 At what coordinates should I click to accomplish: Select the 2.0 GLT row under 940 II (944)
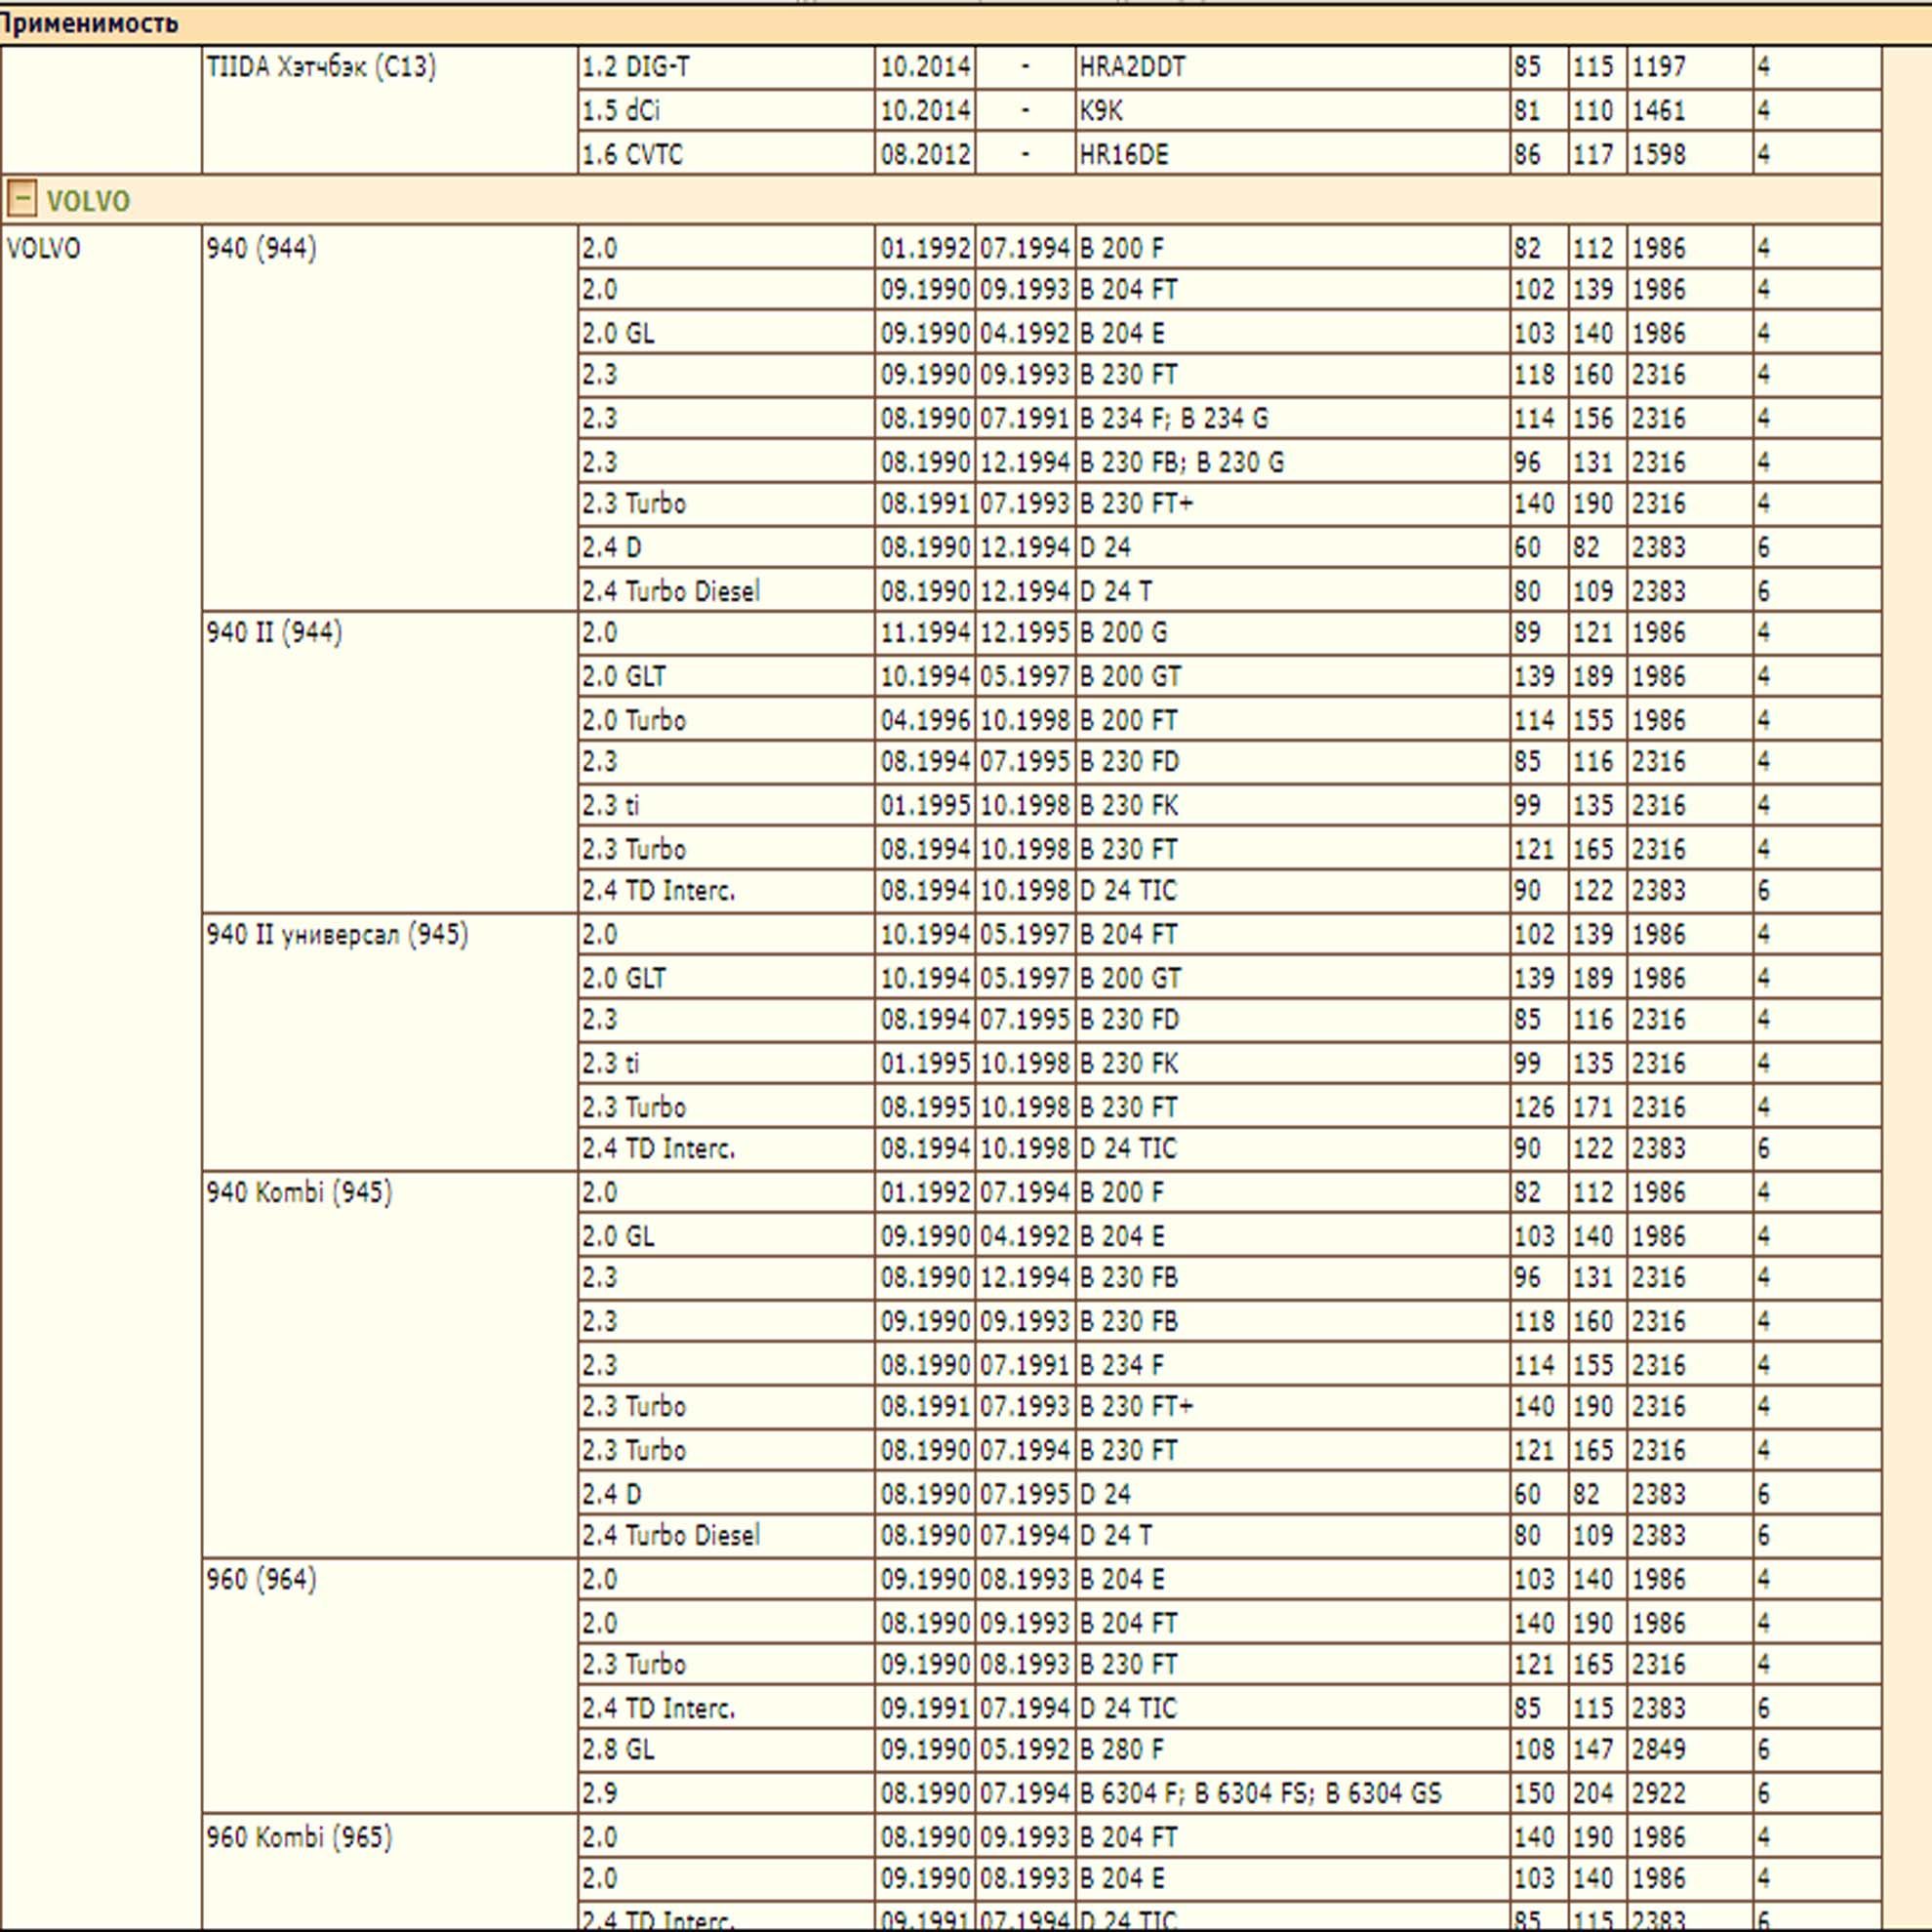(1230, 677)
